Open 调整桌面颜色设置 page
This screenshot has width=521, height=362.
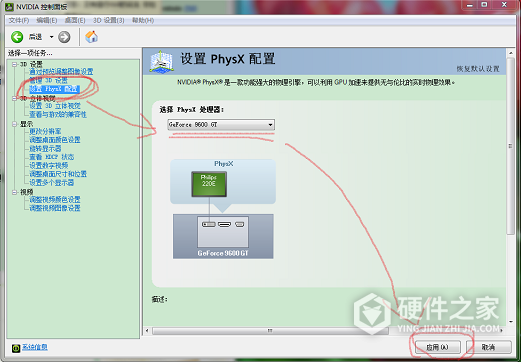point(55,140)
